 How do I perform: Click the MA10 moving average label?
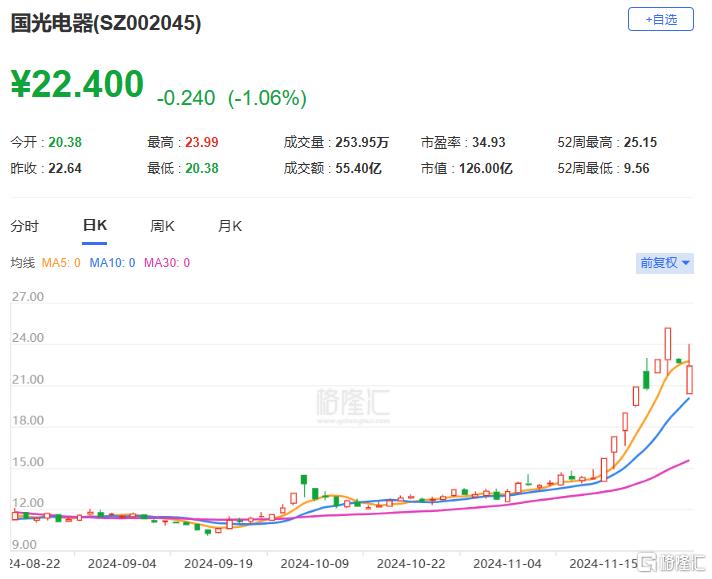pos(112,262)
